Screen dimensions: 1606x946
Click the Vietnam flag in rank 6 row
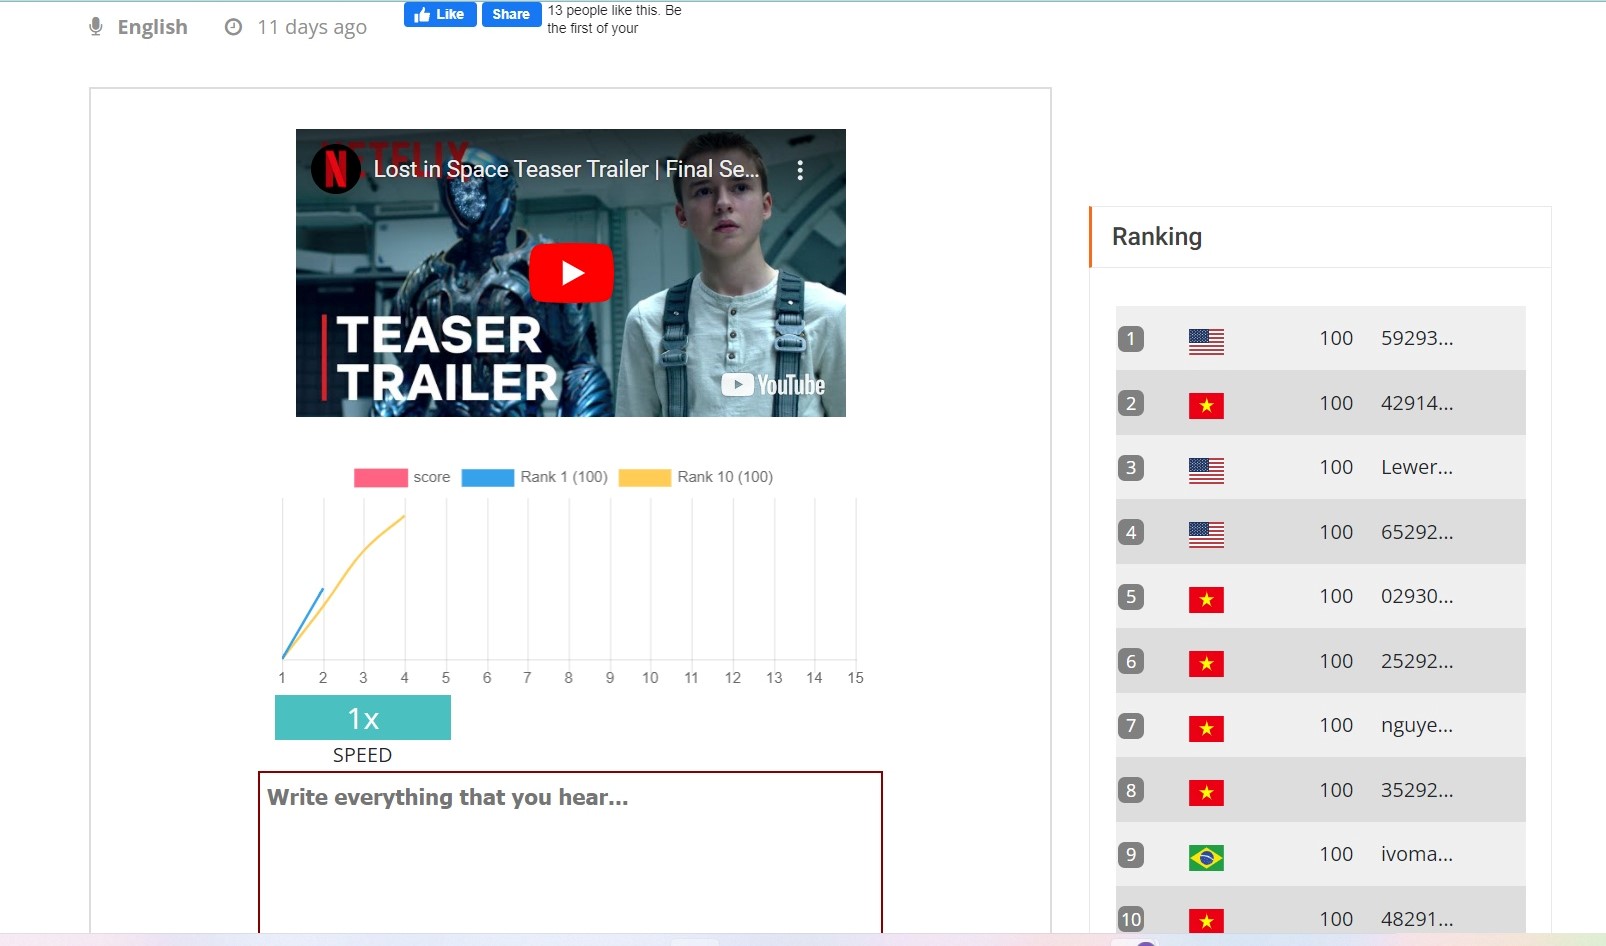(1206, 664)
